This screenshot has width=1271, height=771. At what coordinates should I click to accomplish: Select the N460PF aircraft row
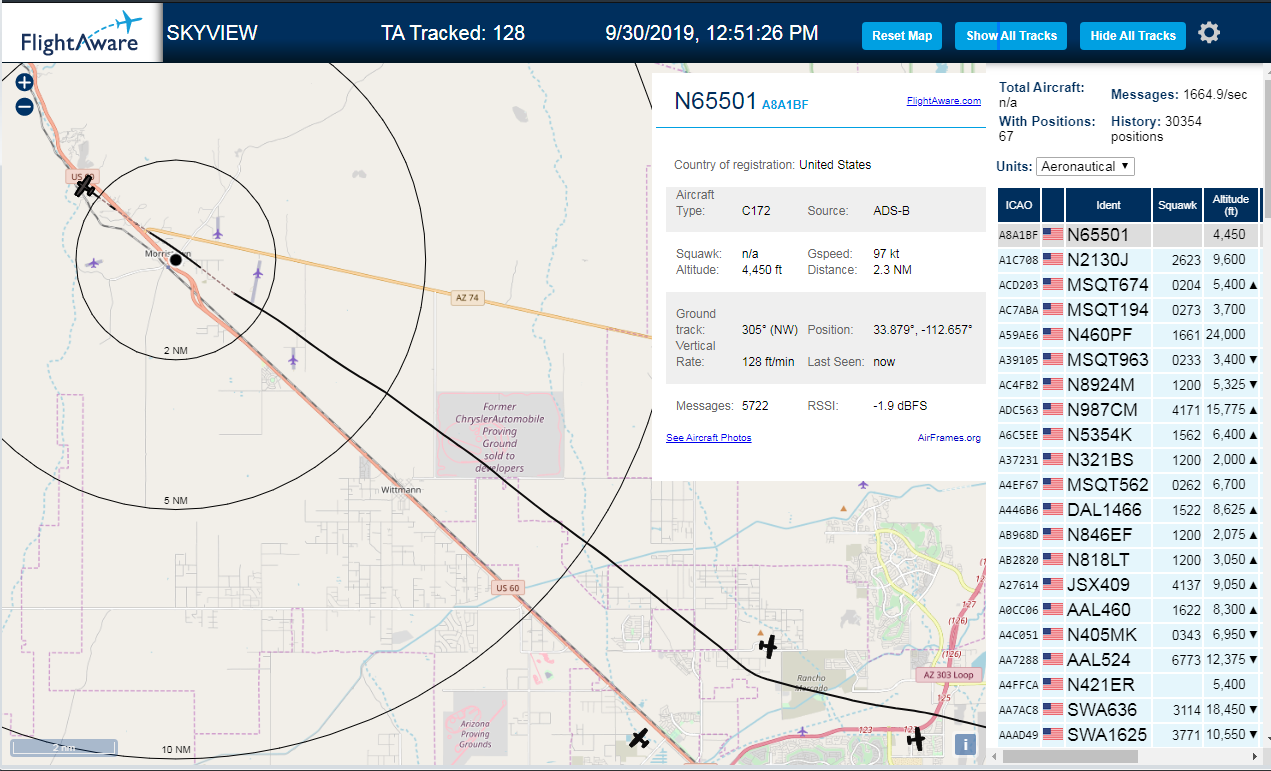(1129, 335)
